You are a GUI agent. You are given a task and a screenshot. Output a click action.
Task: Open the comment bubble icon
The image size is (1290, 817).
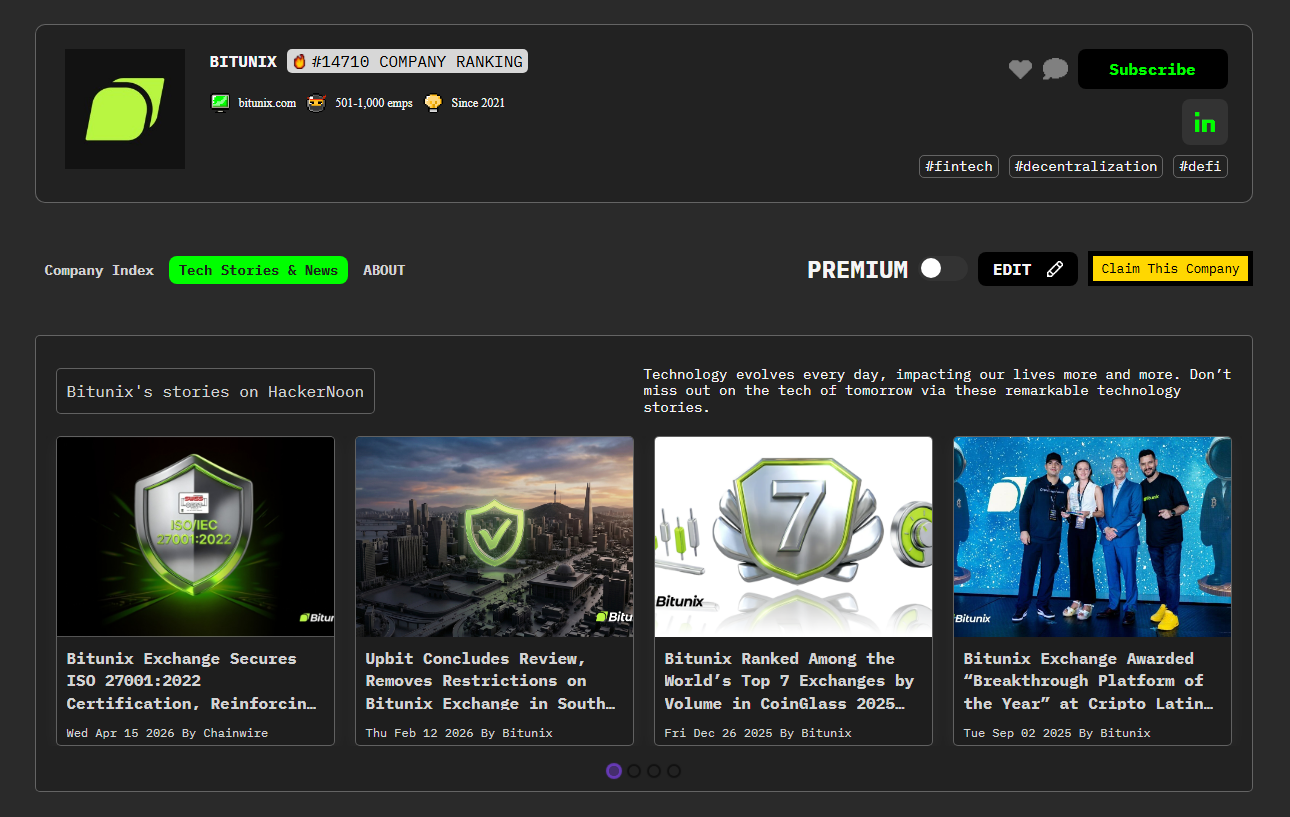point(1055,69)
